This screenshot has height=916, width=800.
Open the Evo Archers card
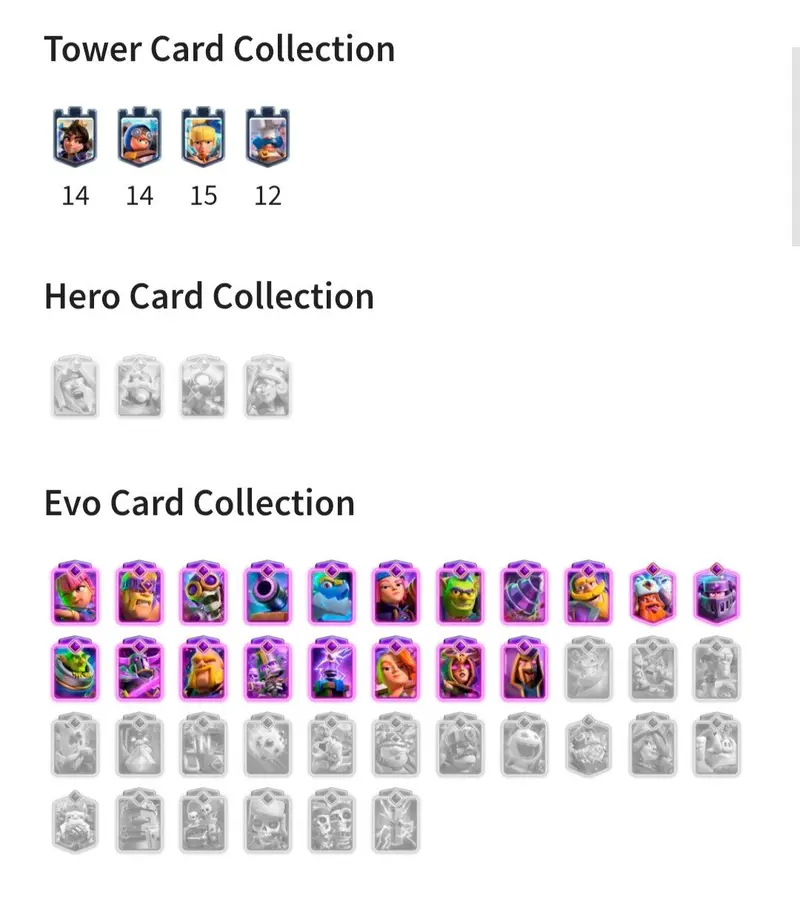pyautogui.click(x=75, y=593)
